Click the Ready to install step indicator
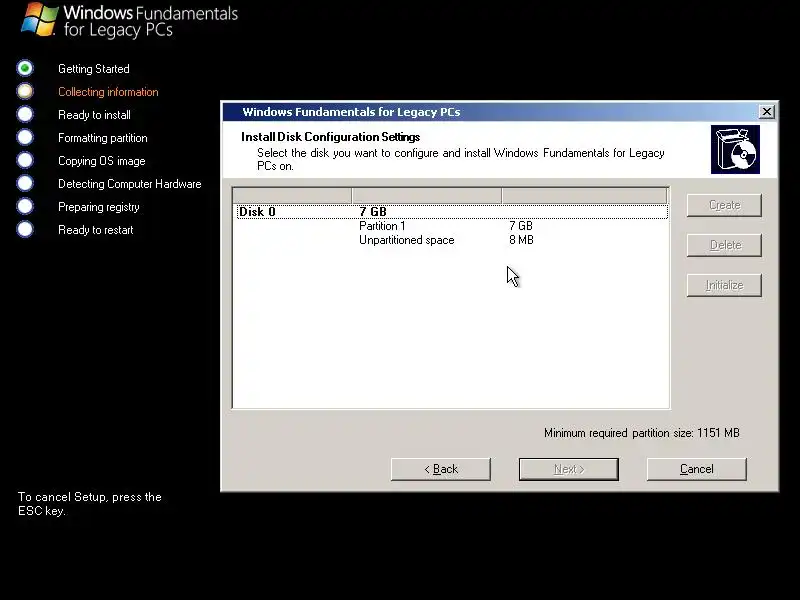 pos(25,114)
